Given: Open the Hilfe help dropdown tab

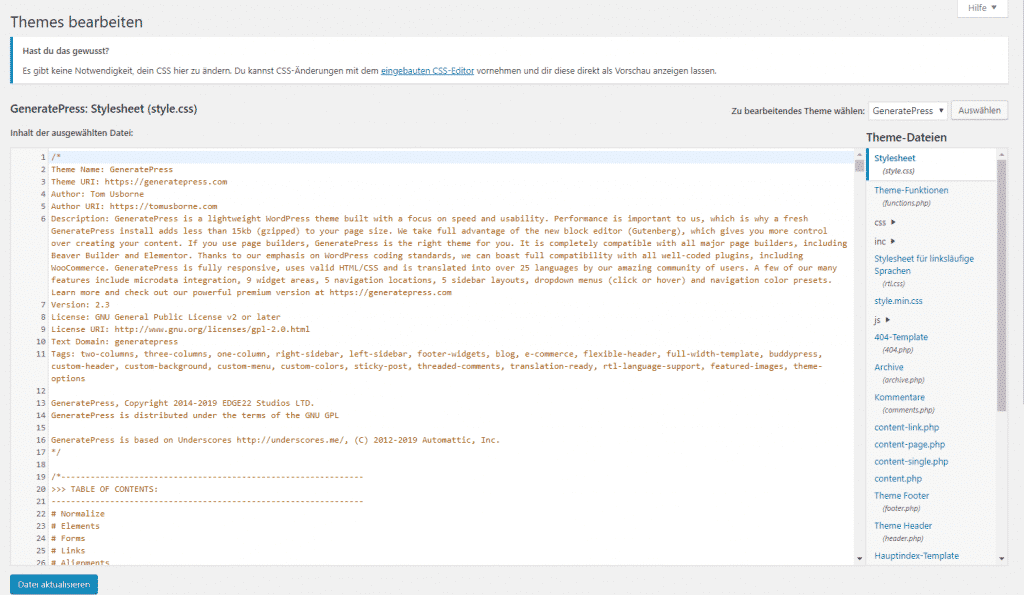Looking at the screenshot, I should tap(982, 8).
